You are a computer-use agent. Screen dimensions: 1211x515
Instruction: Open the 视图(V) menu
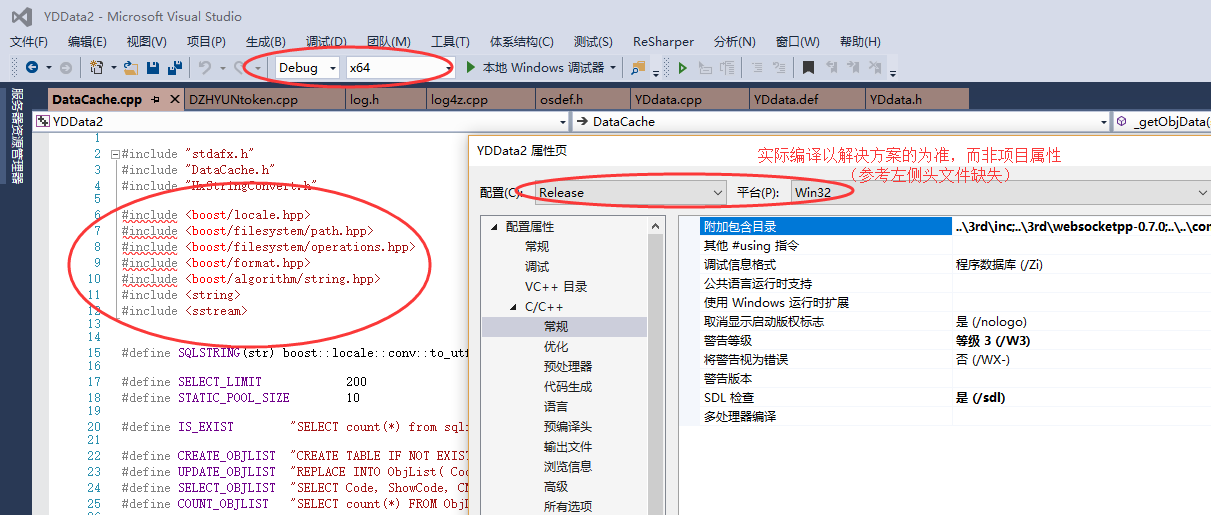[x=147, y=42]
